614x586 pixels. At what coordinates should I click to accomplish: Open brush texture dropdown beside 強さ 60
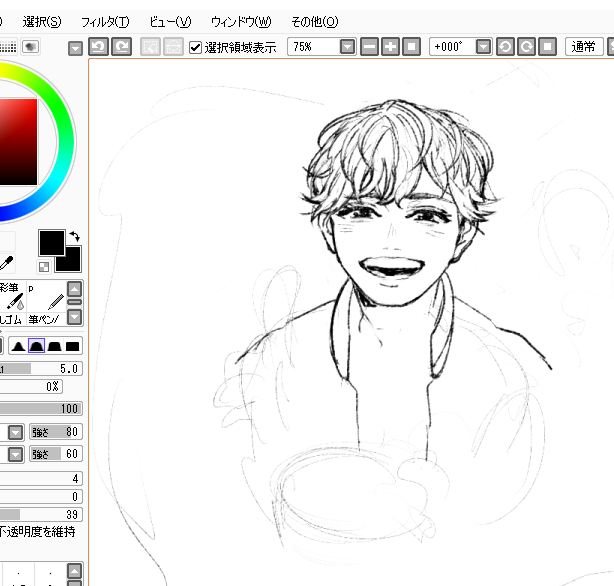(16, 454)
